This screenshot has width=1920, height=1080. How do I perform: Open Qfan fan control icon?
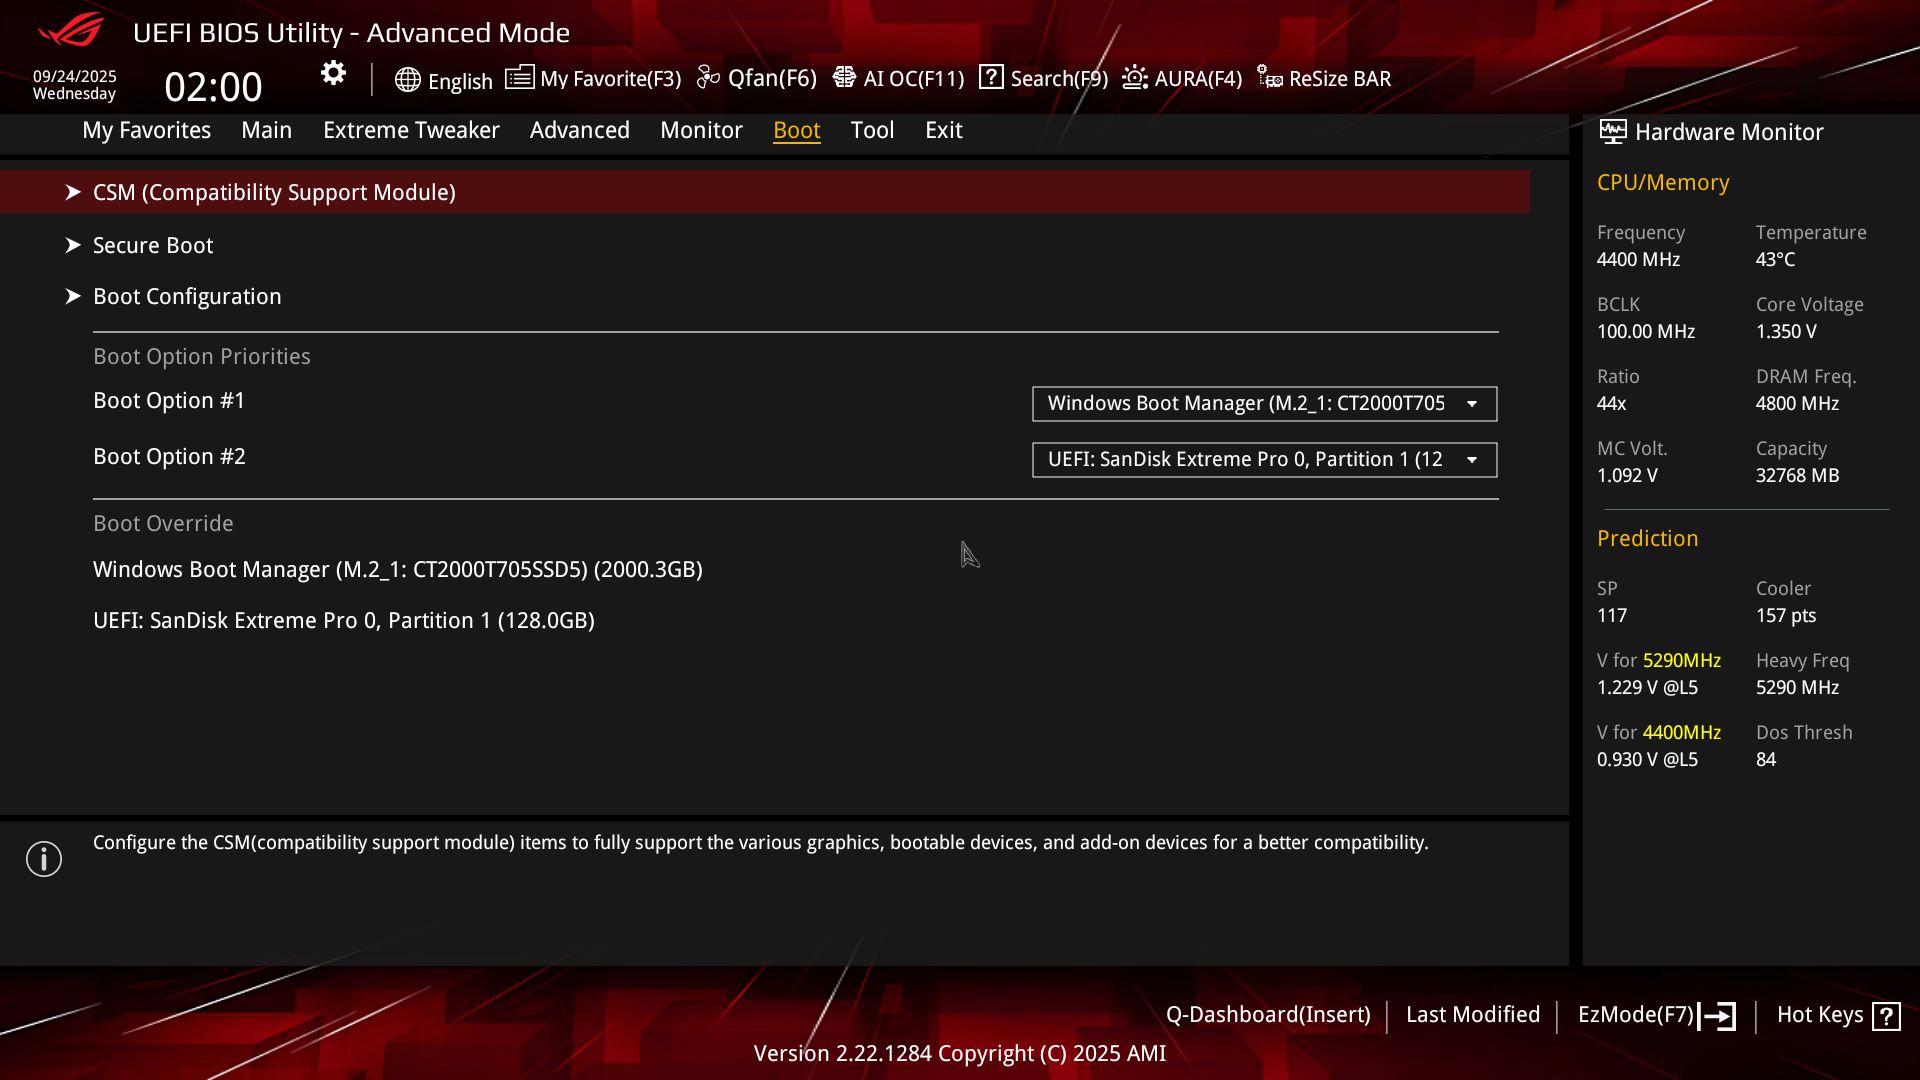[708, 78]
